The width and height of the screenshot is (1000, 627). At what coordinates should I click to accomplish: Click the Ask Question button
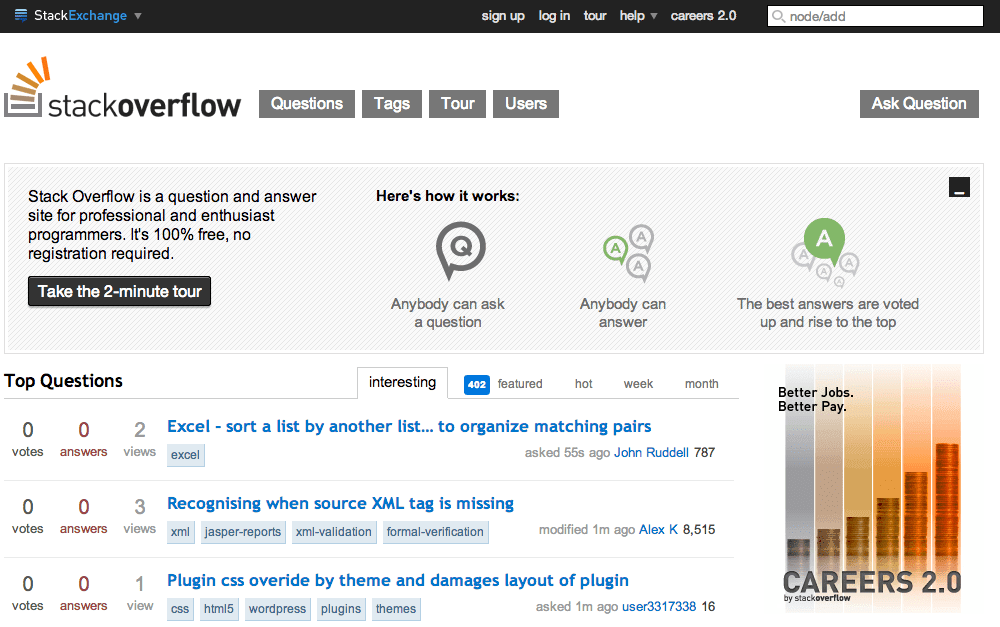919,104
